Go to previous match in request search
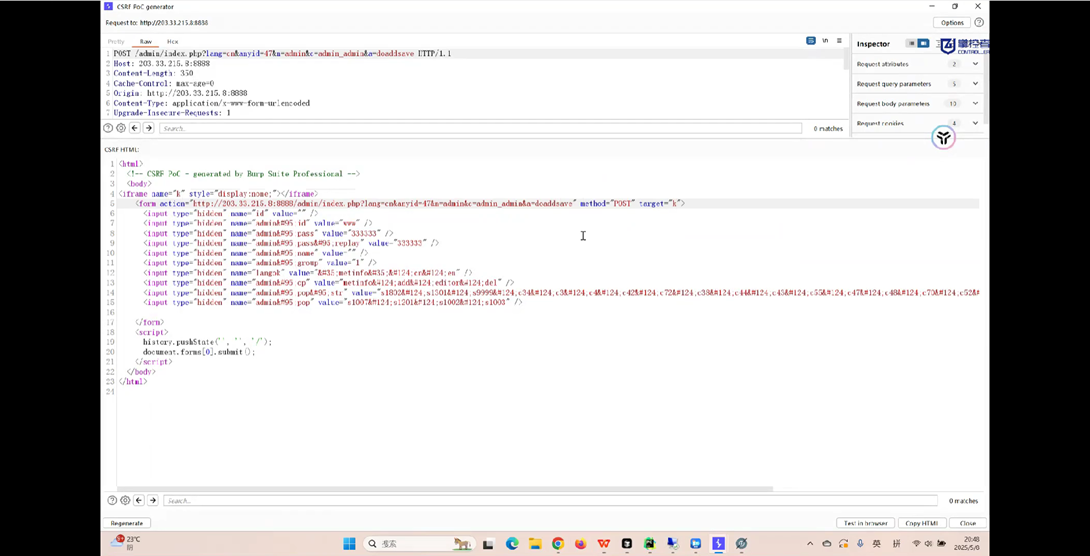The image size is (1090, 556). coord(135,128)
